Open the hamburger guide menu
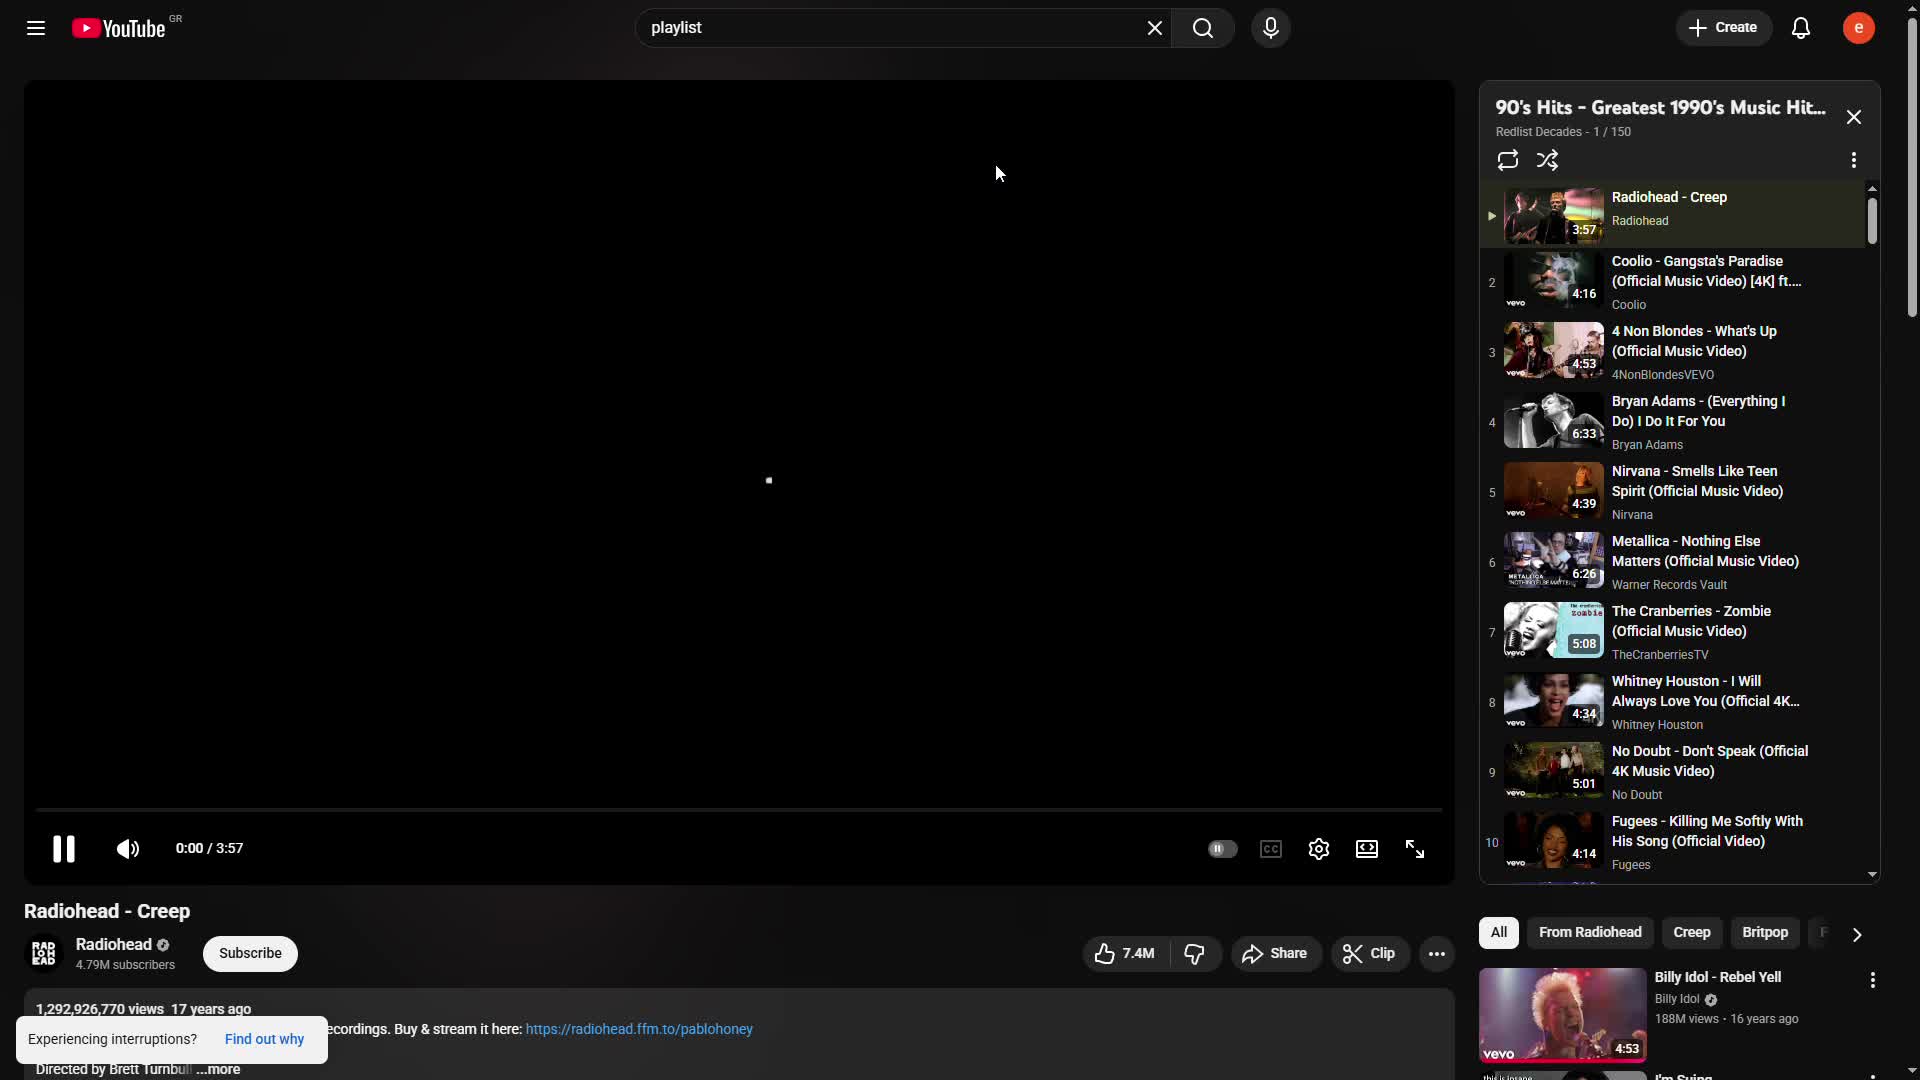Image resolution: width=1920 pixels, height=1080 pixels. (x=36, y=28)
